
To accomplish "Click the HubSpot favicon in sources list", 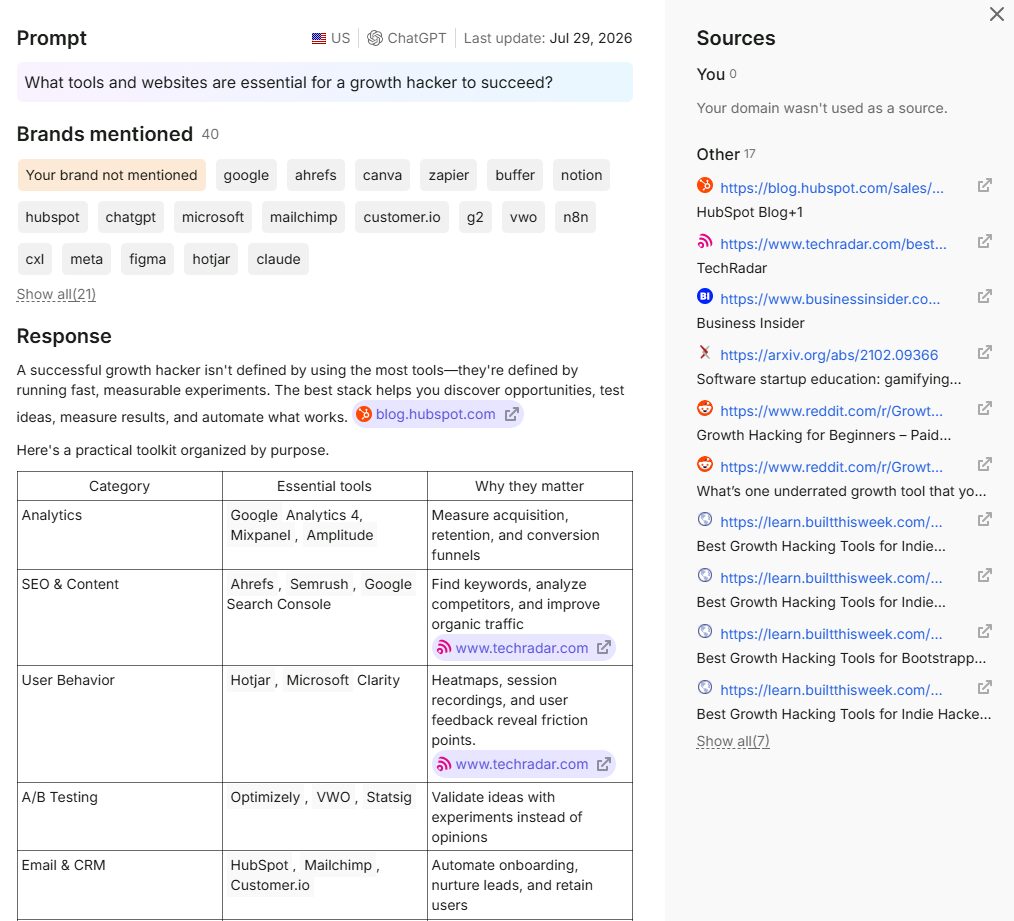I will tap(705, 186).
